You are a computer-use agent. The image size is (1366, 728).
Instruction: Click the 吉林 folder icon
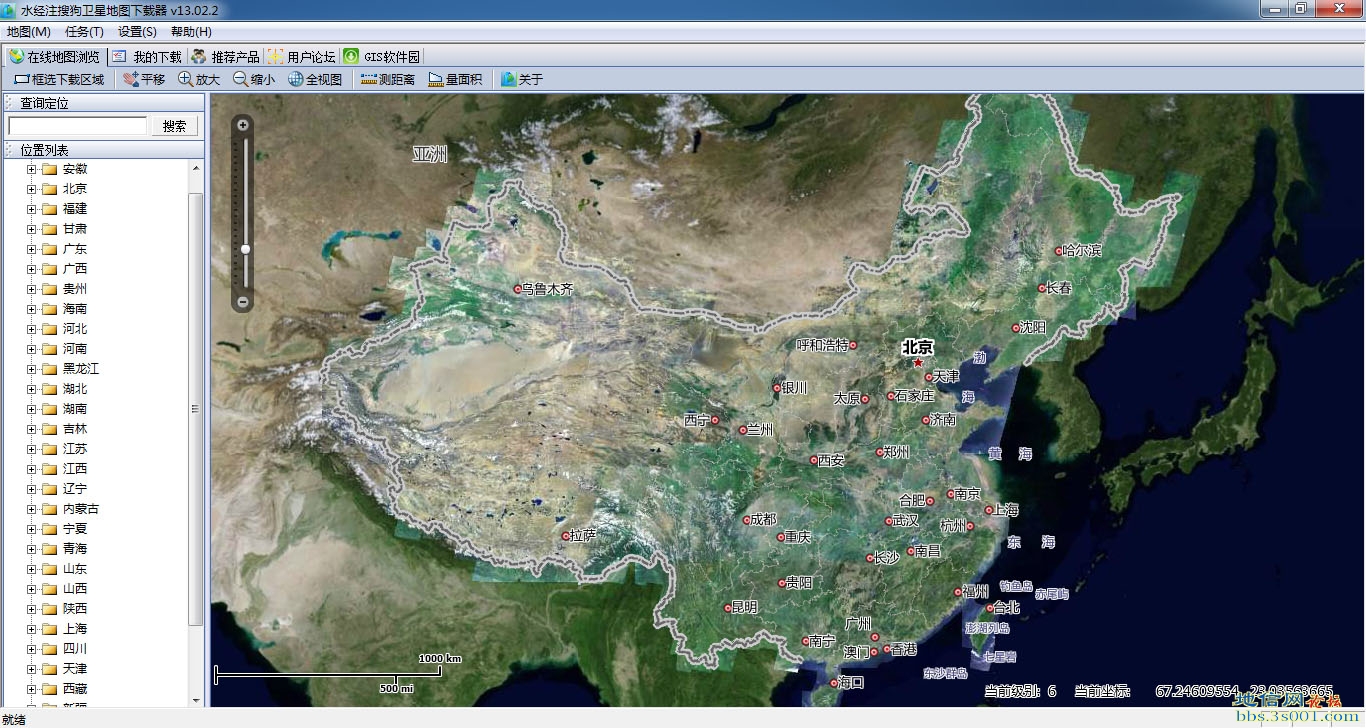(x=49, y=429)
